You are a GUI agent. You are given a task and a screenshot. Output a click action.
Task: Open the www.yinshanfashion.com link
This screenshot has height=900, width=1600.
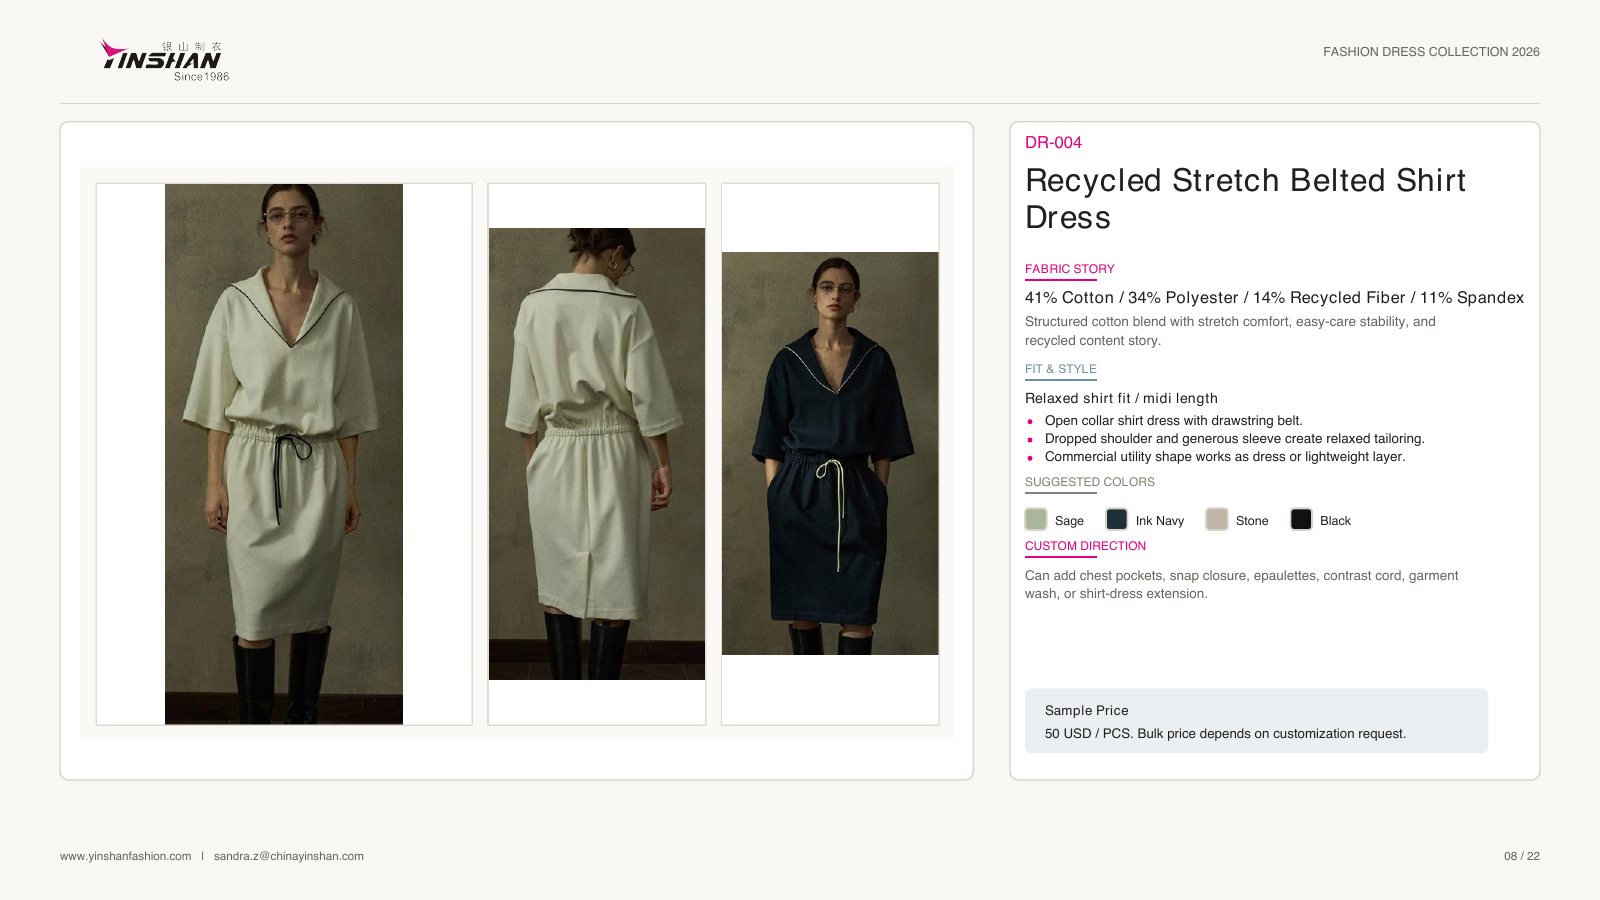click(126, 856)
